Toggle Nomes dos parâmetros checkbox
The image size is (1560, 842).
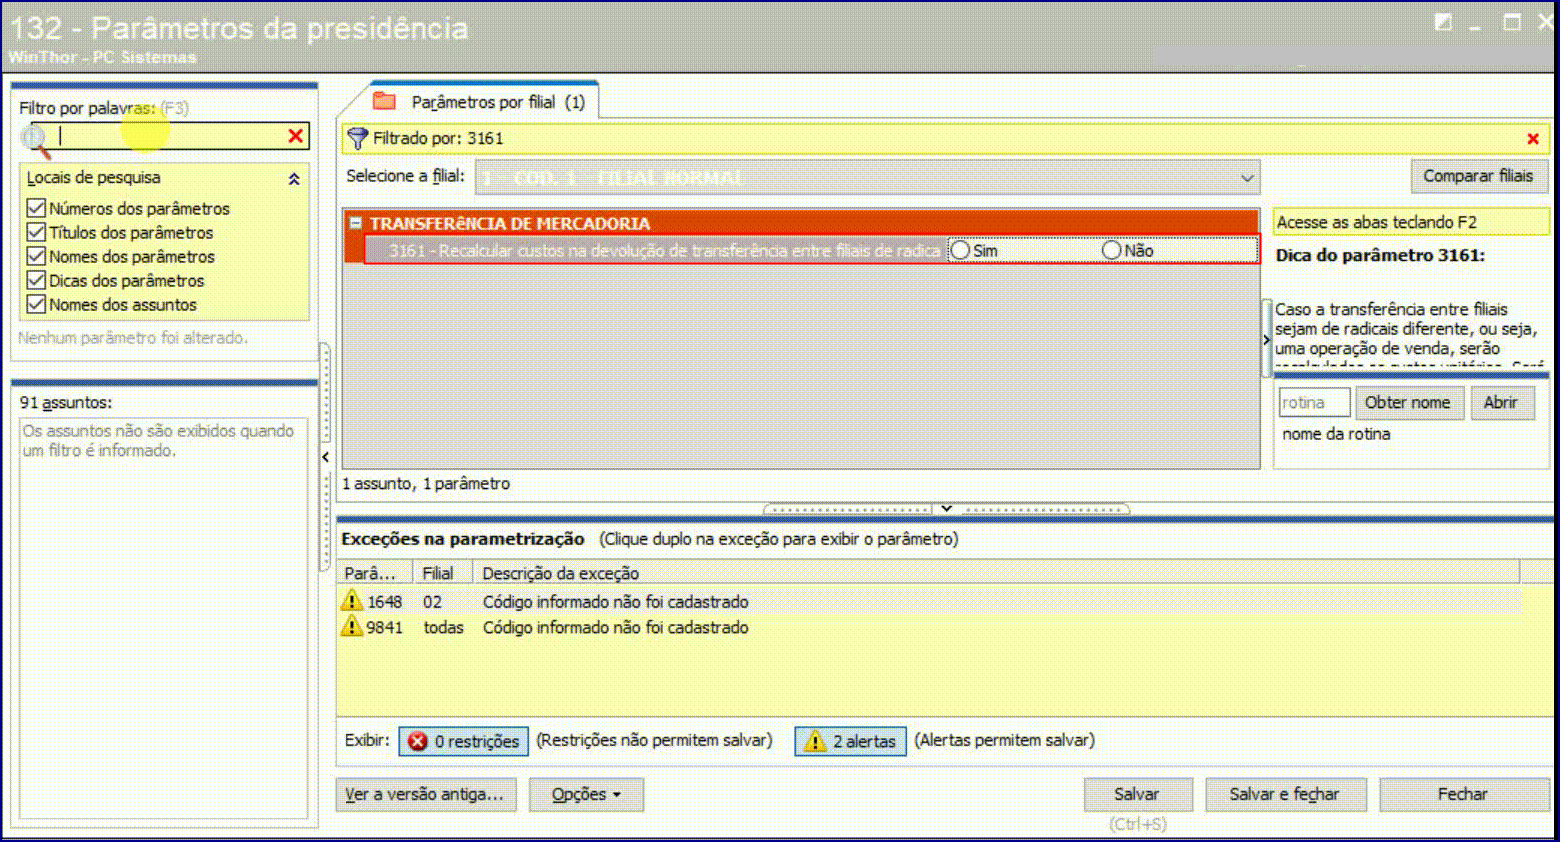pos(36,256)
